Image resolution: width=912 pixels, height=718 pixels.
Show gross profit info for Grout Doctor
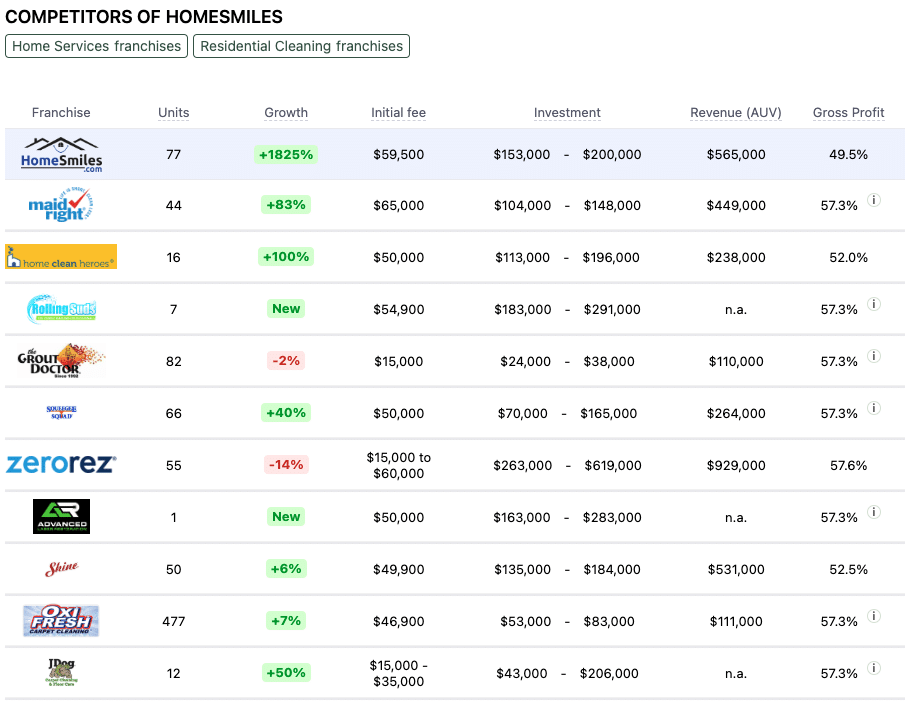point(874,356)
